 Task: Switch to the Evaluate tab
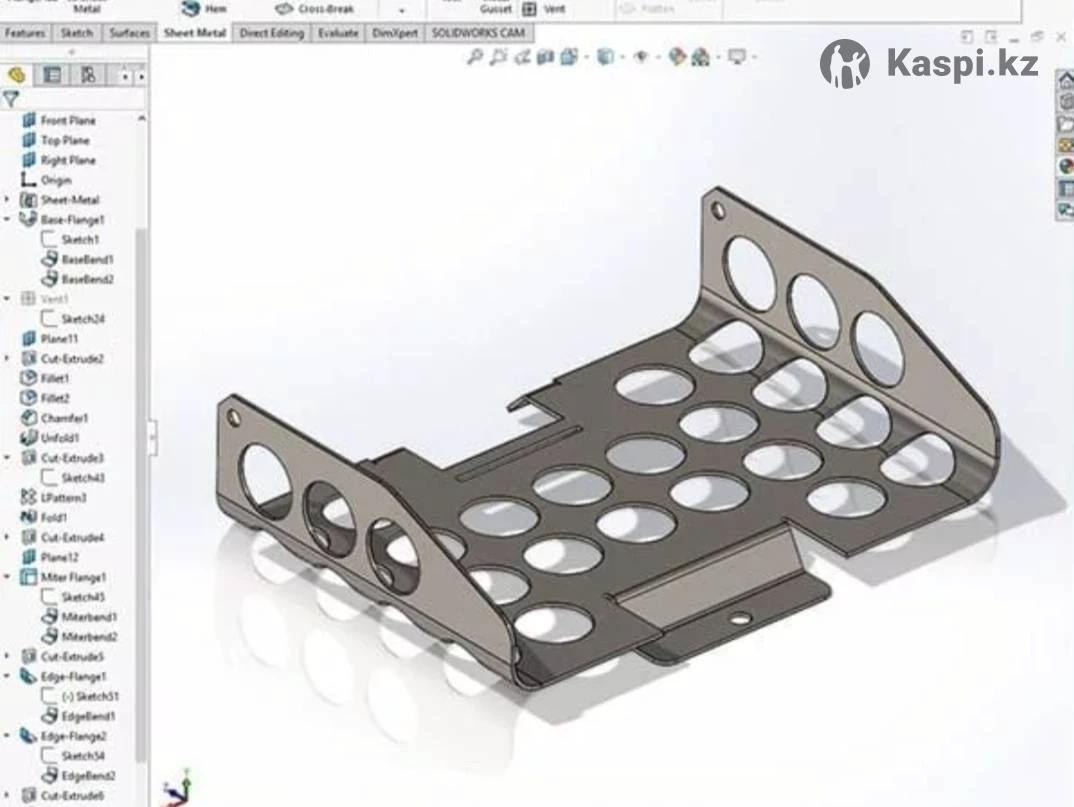click(338, 33)
